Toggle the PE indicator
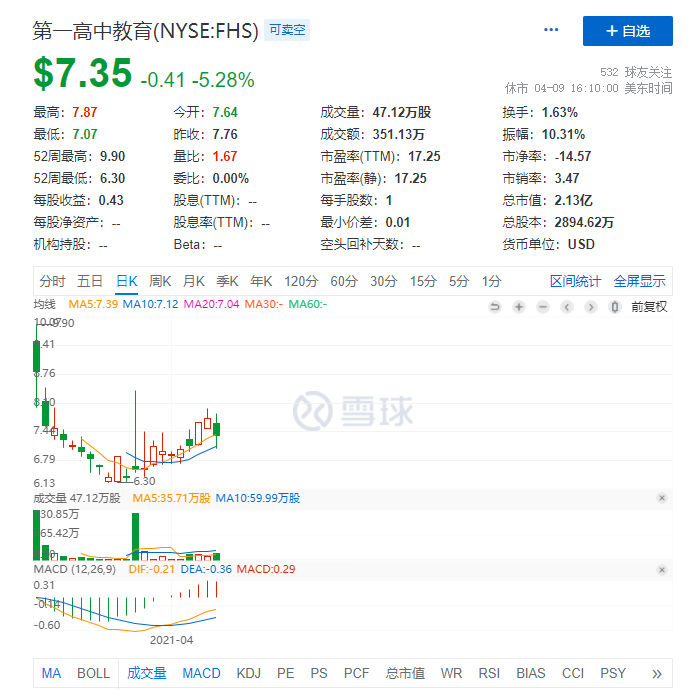This screenshot has height=698, width=692. (x=285, y=673)
